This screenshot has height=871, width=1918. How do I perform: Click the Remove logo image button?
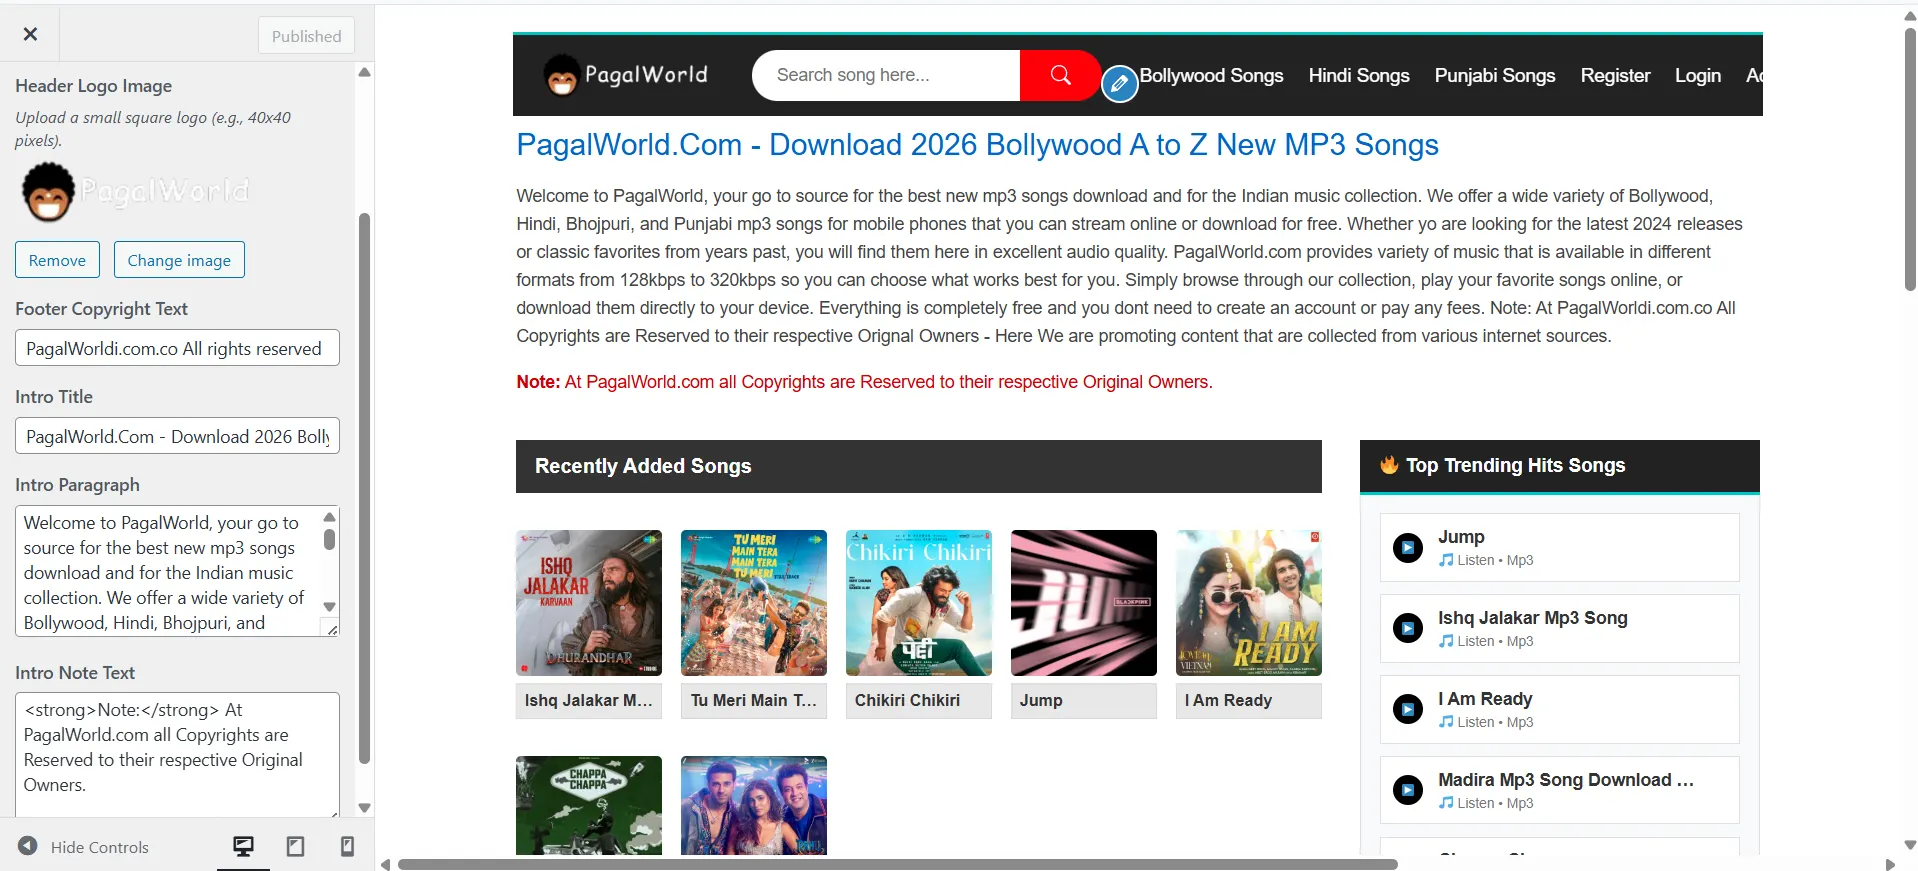[x=57, y=260]
